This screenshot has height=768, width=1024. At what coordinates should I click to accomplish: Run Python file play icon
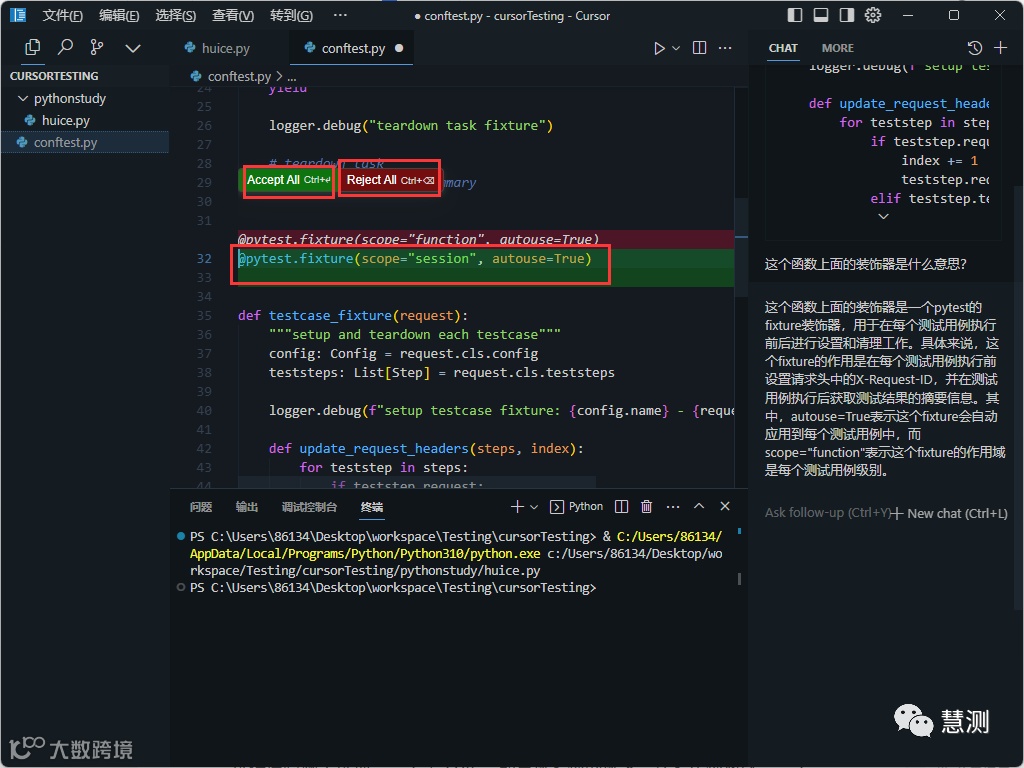point(660,48)
